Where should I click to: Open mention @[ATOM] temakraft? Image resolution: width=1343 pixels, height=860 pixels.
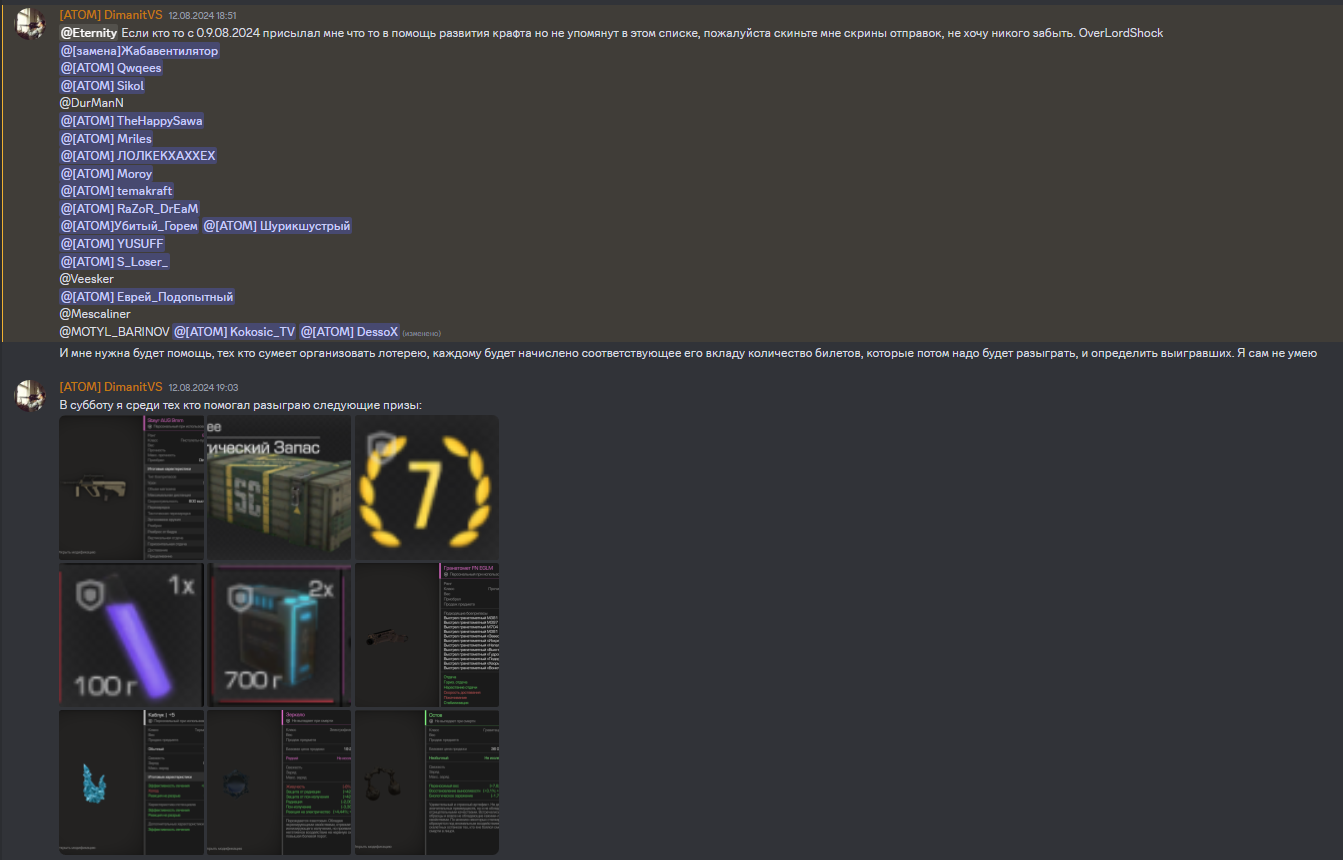click(116, 191)
